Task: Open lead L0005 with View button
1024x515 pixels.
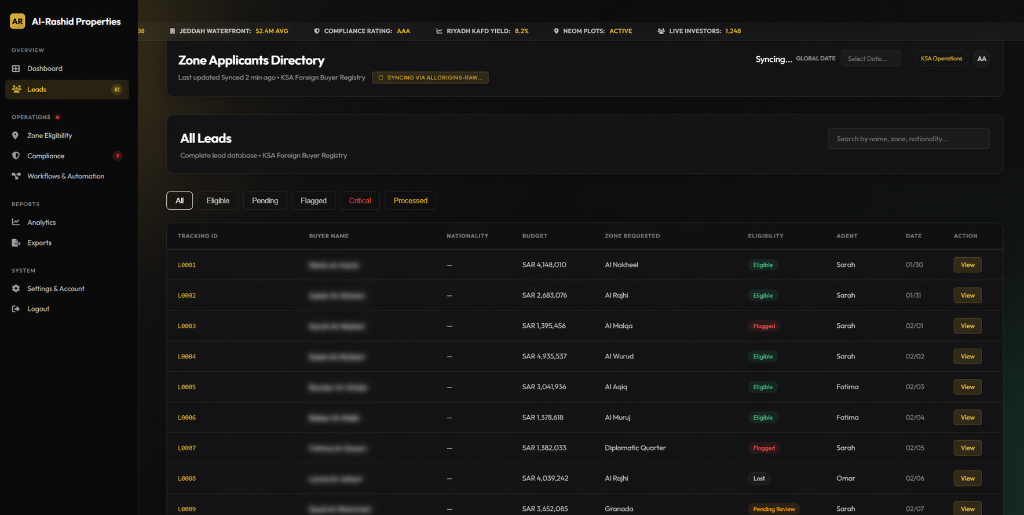Action: (967, 387)
